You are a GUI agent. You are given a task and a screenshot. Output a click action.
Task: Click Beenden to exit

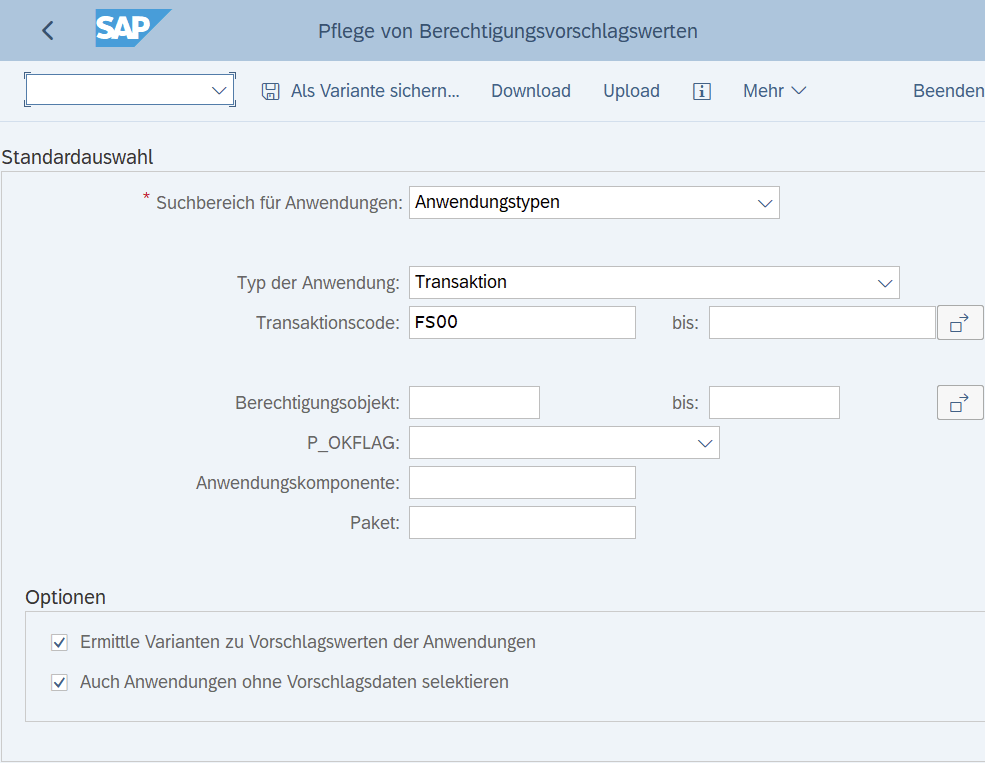click(949, 91)
